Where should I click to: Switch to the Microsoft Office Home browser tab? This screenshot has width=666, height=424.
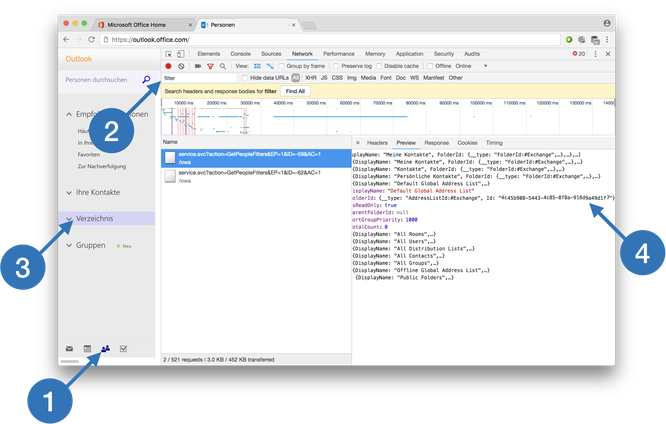tap(144, 25)
